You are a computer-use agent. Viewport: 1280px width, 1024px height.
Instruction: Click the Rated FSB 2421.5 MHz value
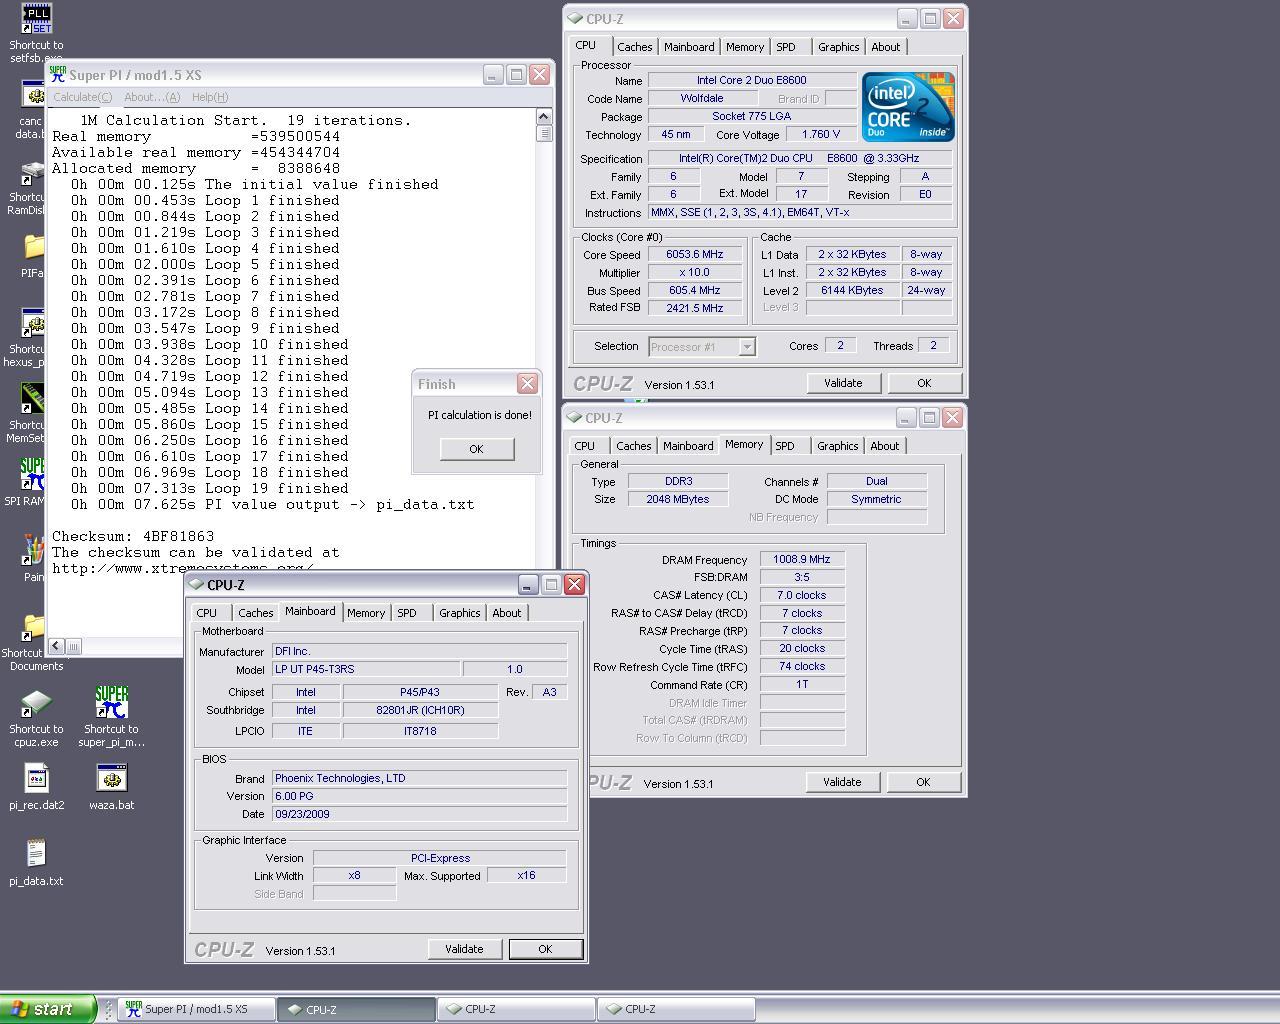tap(695, 308)
